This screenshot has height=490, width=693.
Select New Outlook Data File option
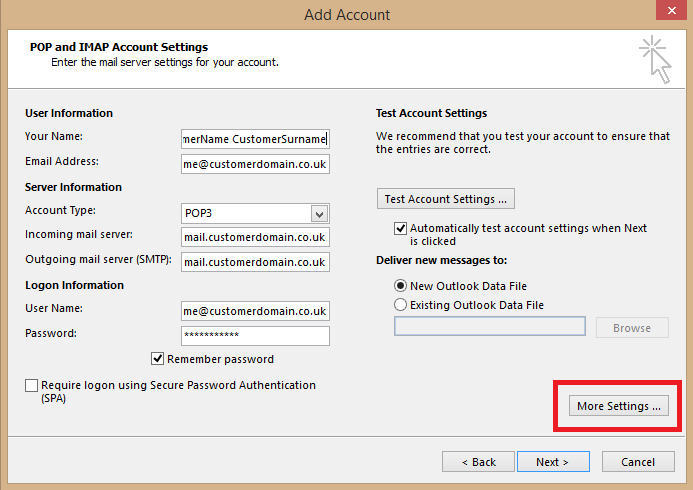[x=401, y=286]
